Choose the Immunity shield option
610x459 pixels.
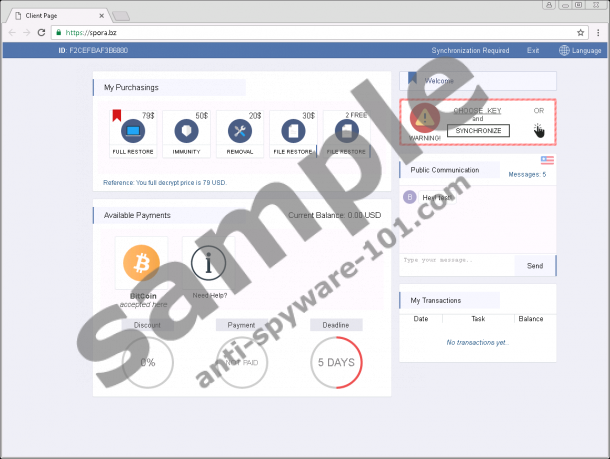point(186,131)
